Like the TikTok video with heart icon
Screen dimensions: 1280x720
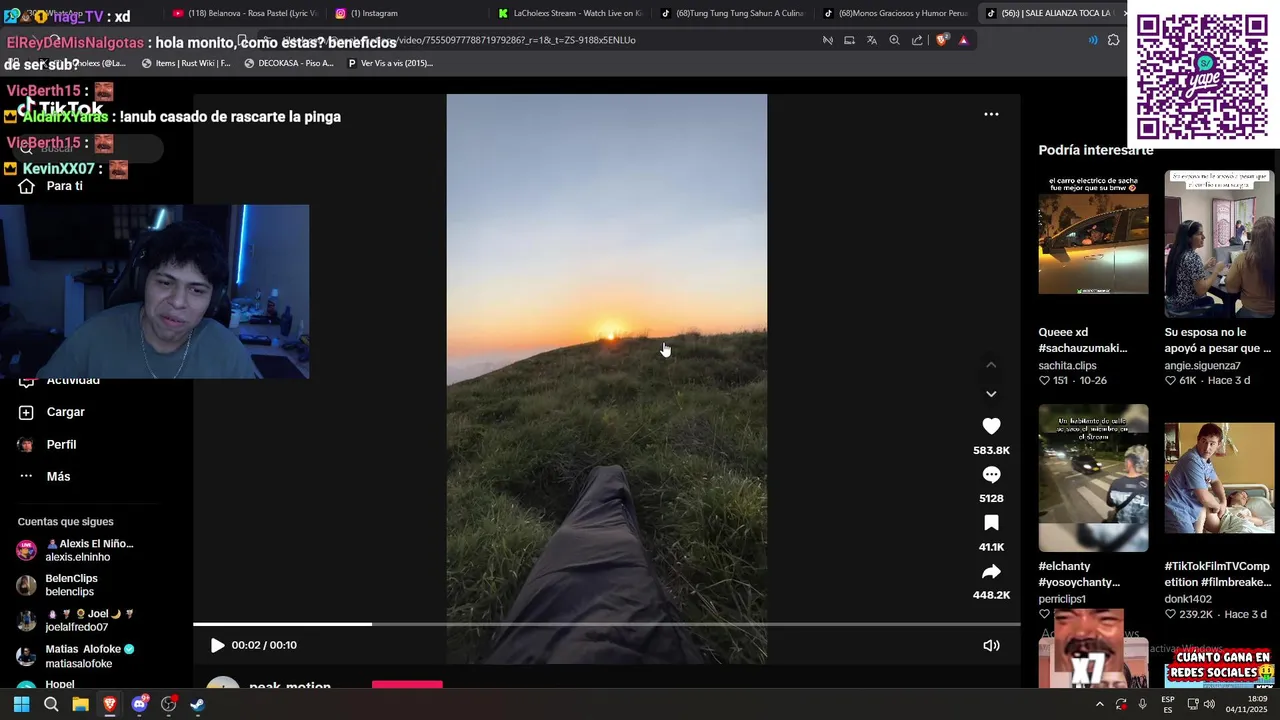pyautogui.click(x=991, y=426)
